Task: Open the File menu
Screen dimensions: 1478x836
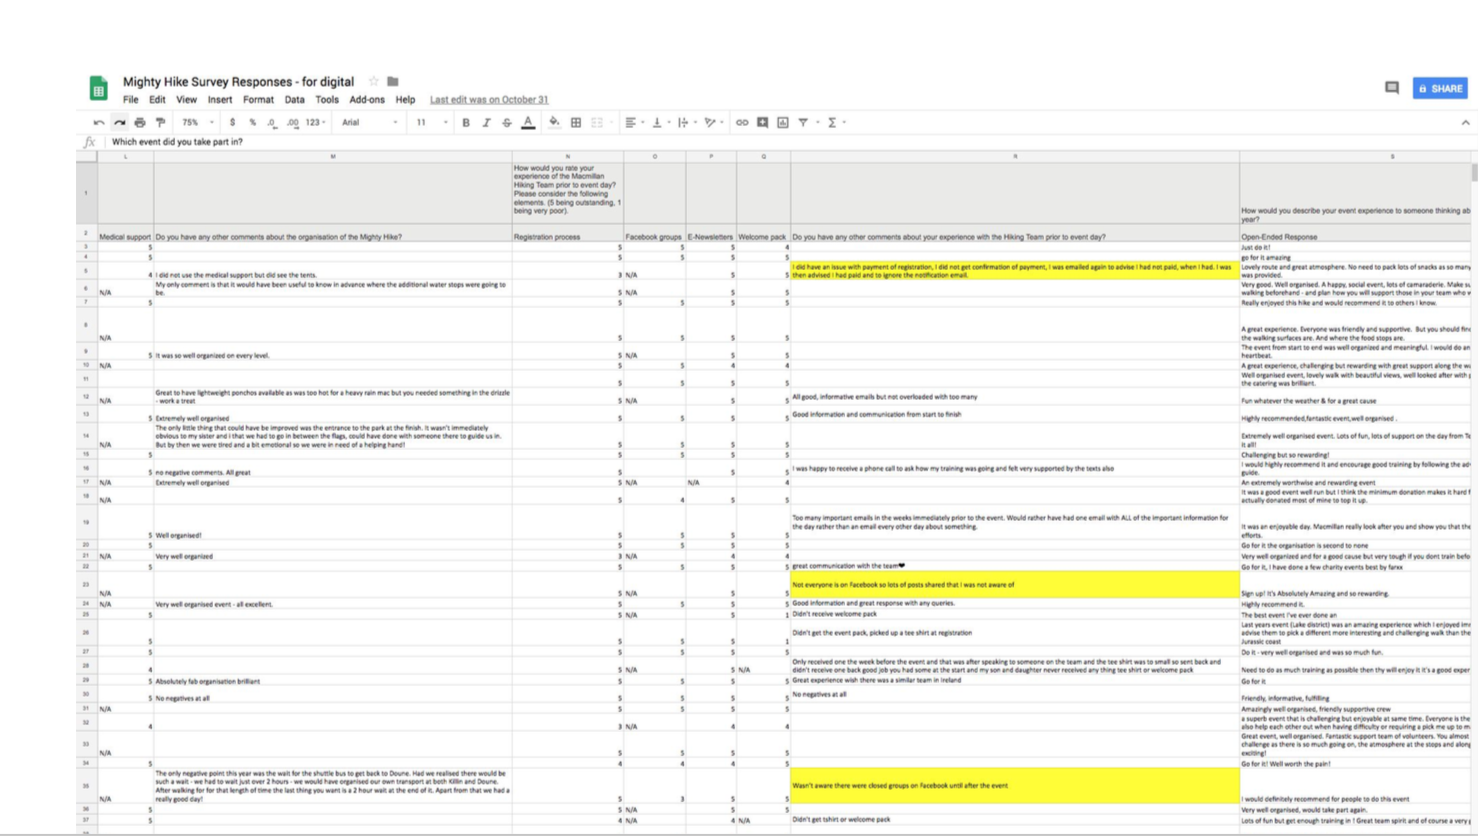Action: coord(131,99)
